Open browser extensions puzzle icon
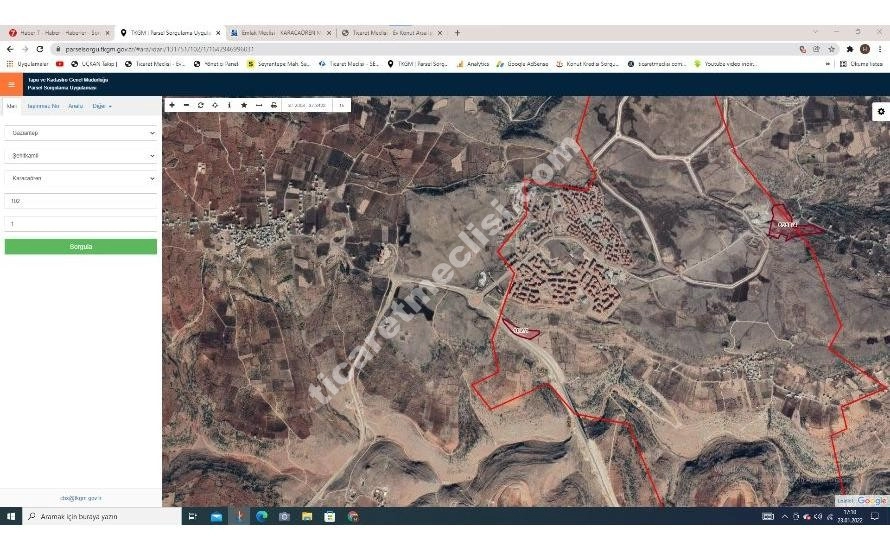The width and height of the screenshot is (890, 550). (850, 49)
